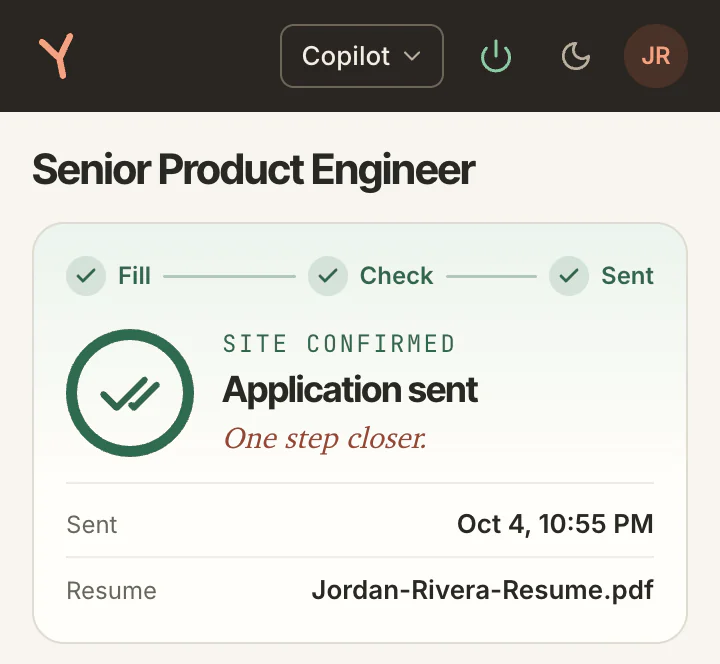This screenshot has height=664, width=720.
Task: Switch to dark mode with moon icon
Action: click(x=576, y=56)
